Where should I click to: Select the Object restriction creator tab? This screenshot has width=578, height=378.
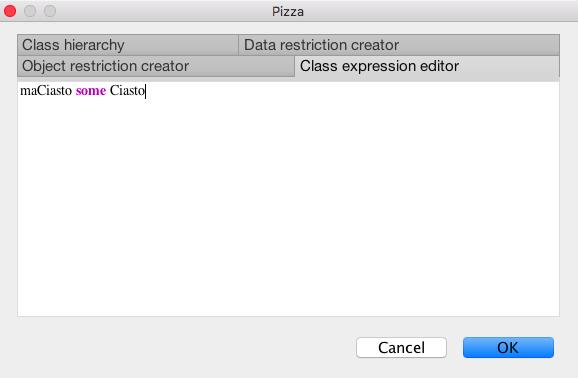tap(156, 66)
